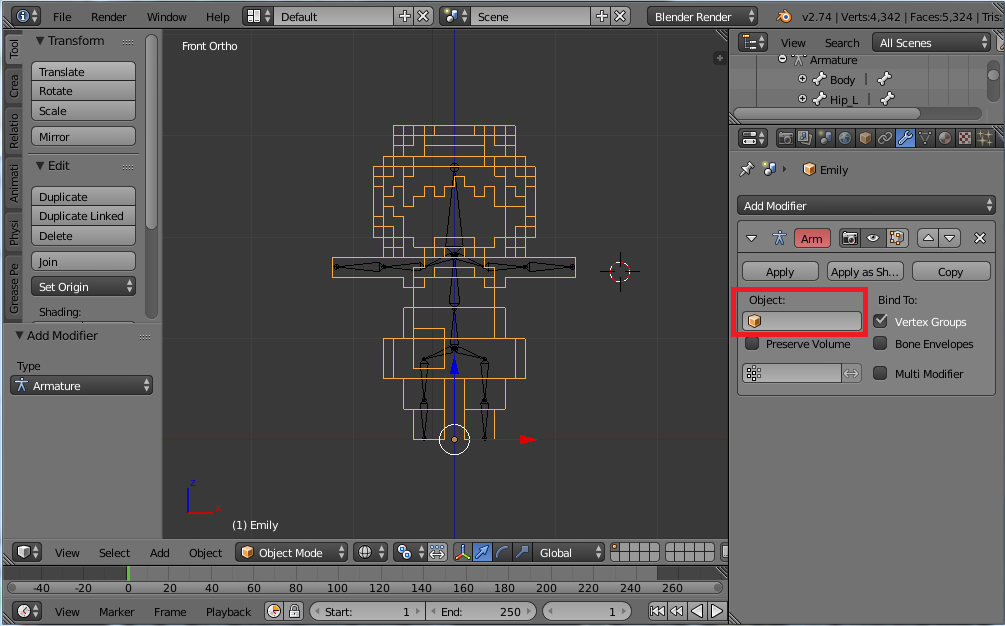The height and width of the screenshot is (626, 1005).
Task: Open the Blender Render engine dropdown
Action: (702, 17)
